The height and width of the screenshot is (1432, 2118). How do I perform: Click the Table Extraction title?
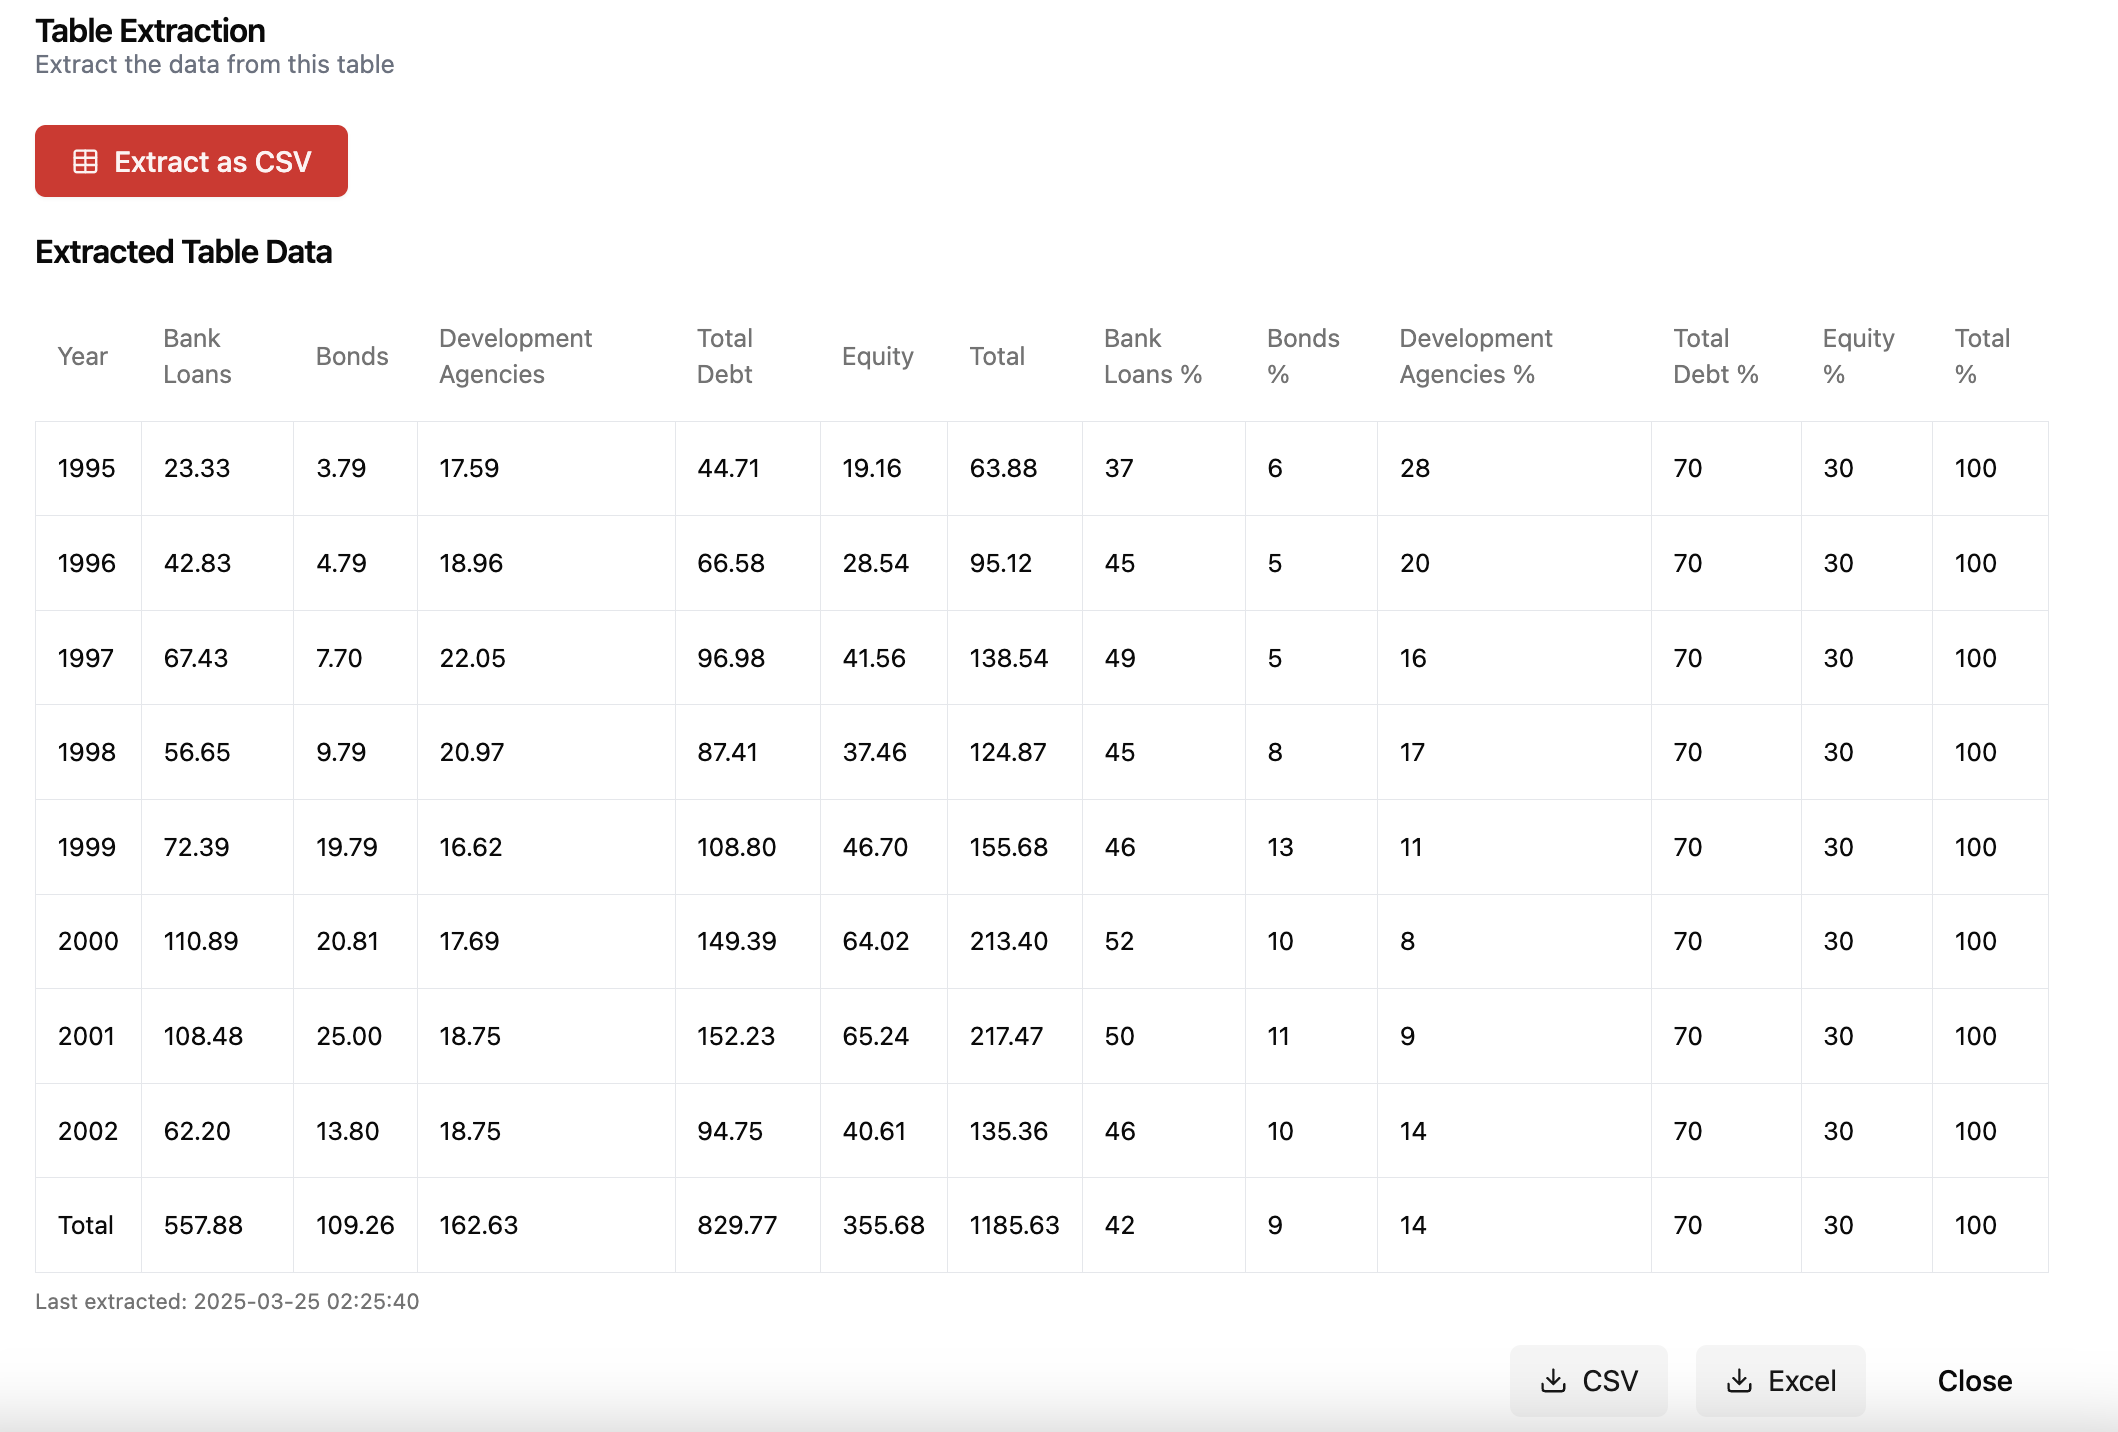point(150,31)
